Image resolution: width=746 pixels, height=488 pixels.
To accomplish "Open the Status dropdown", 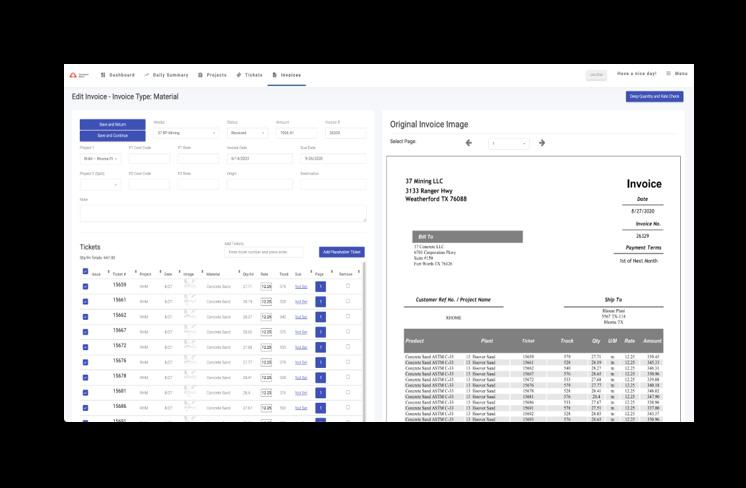I will point(247,133).
